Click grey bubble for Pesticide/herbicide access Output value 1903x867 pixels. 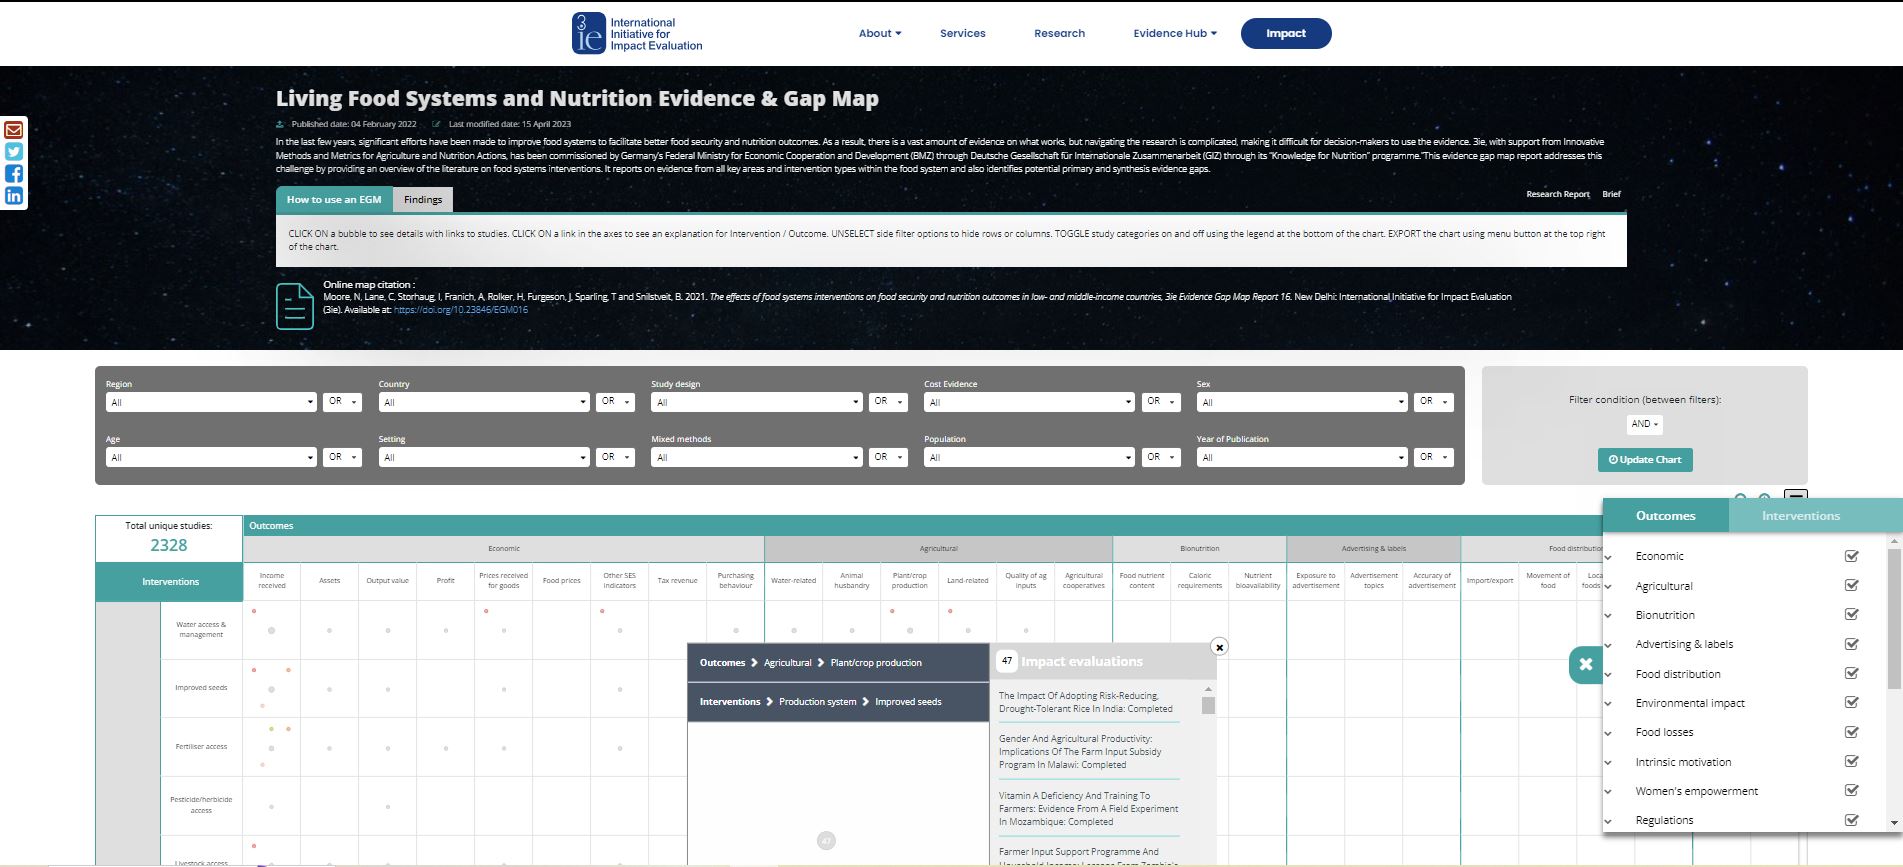pyautogui.click(x=387, y=806)
